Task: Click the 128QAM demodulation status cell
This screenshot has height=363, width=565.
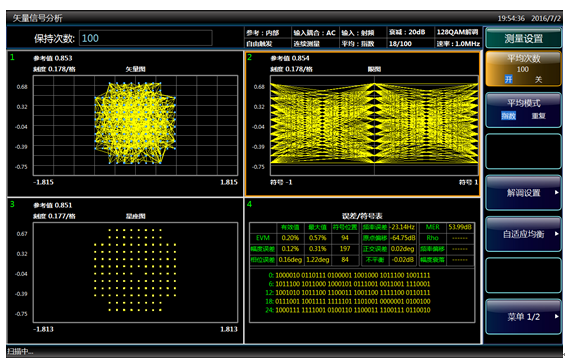Action: 458,32
